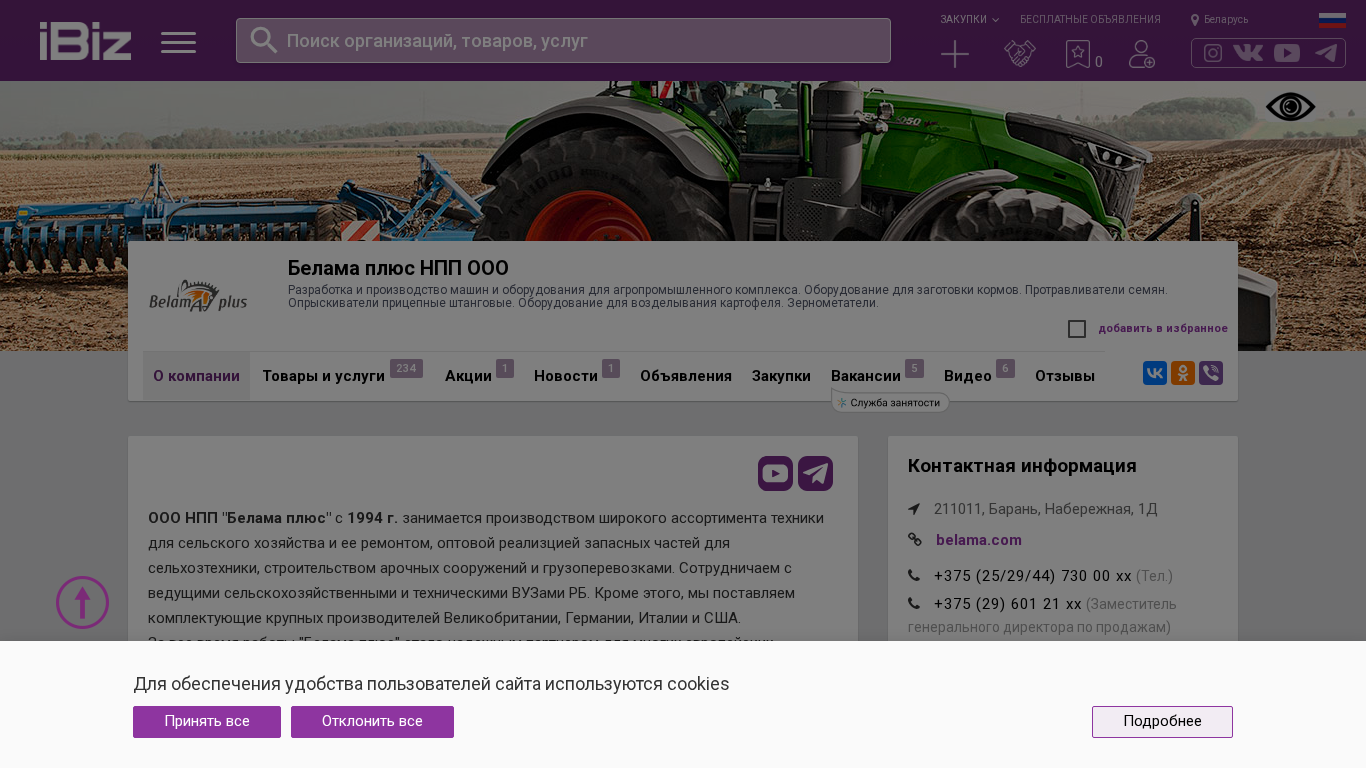Click the address 211011, Барань, Набережная, 1Д

point(1046,509)
